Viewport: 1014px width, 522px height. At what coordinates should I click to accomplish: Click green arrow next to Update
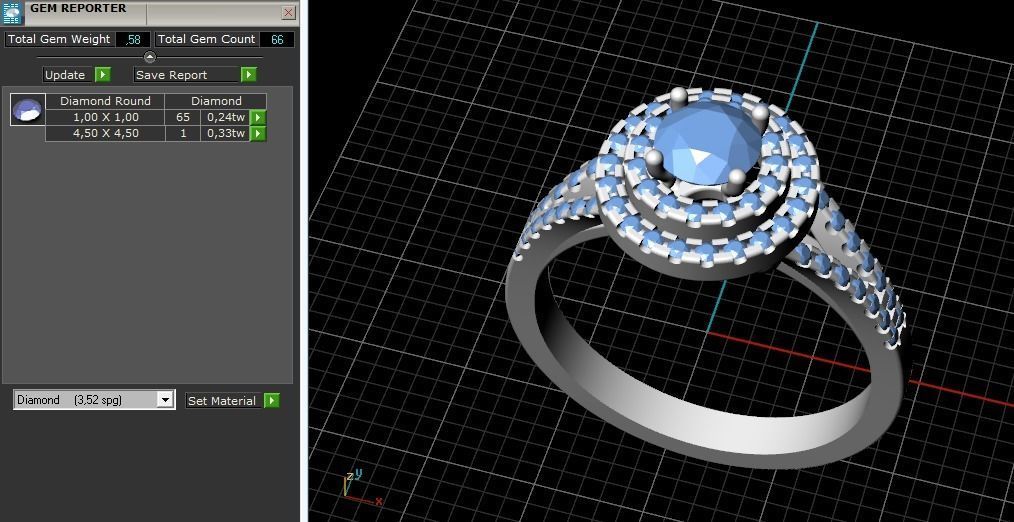pyautogui.click(x=103, y=75)
